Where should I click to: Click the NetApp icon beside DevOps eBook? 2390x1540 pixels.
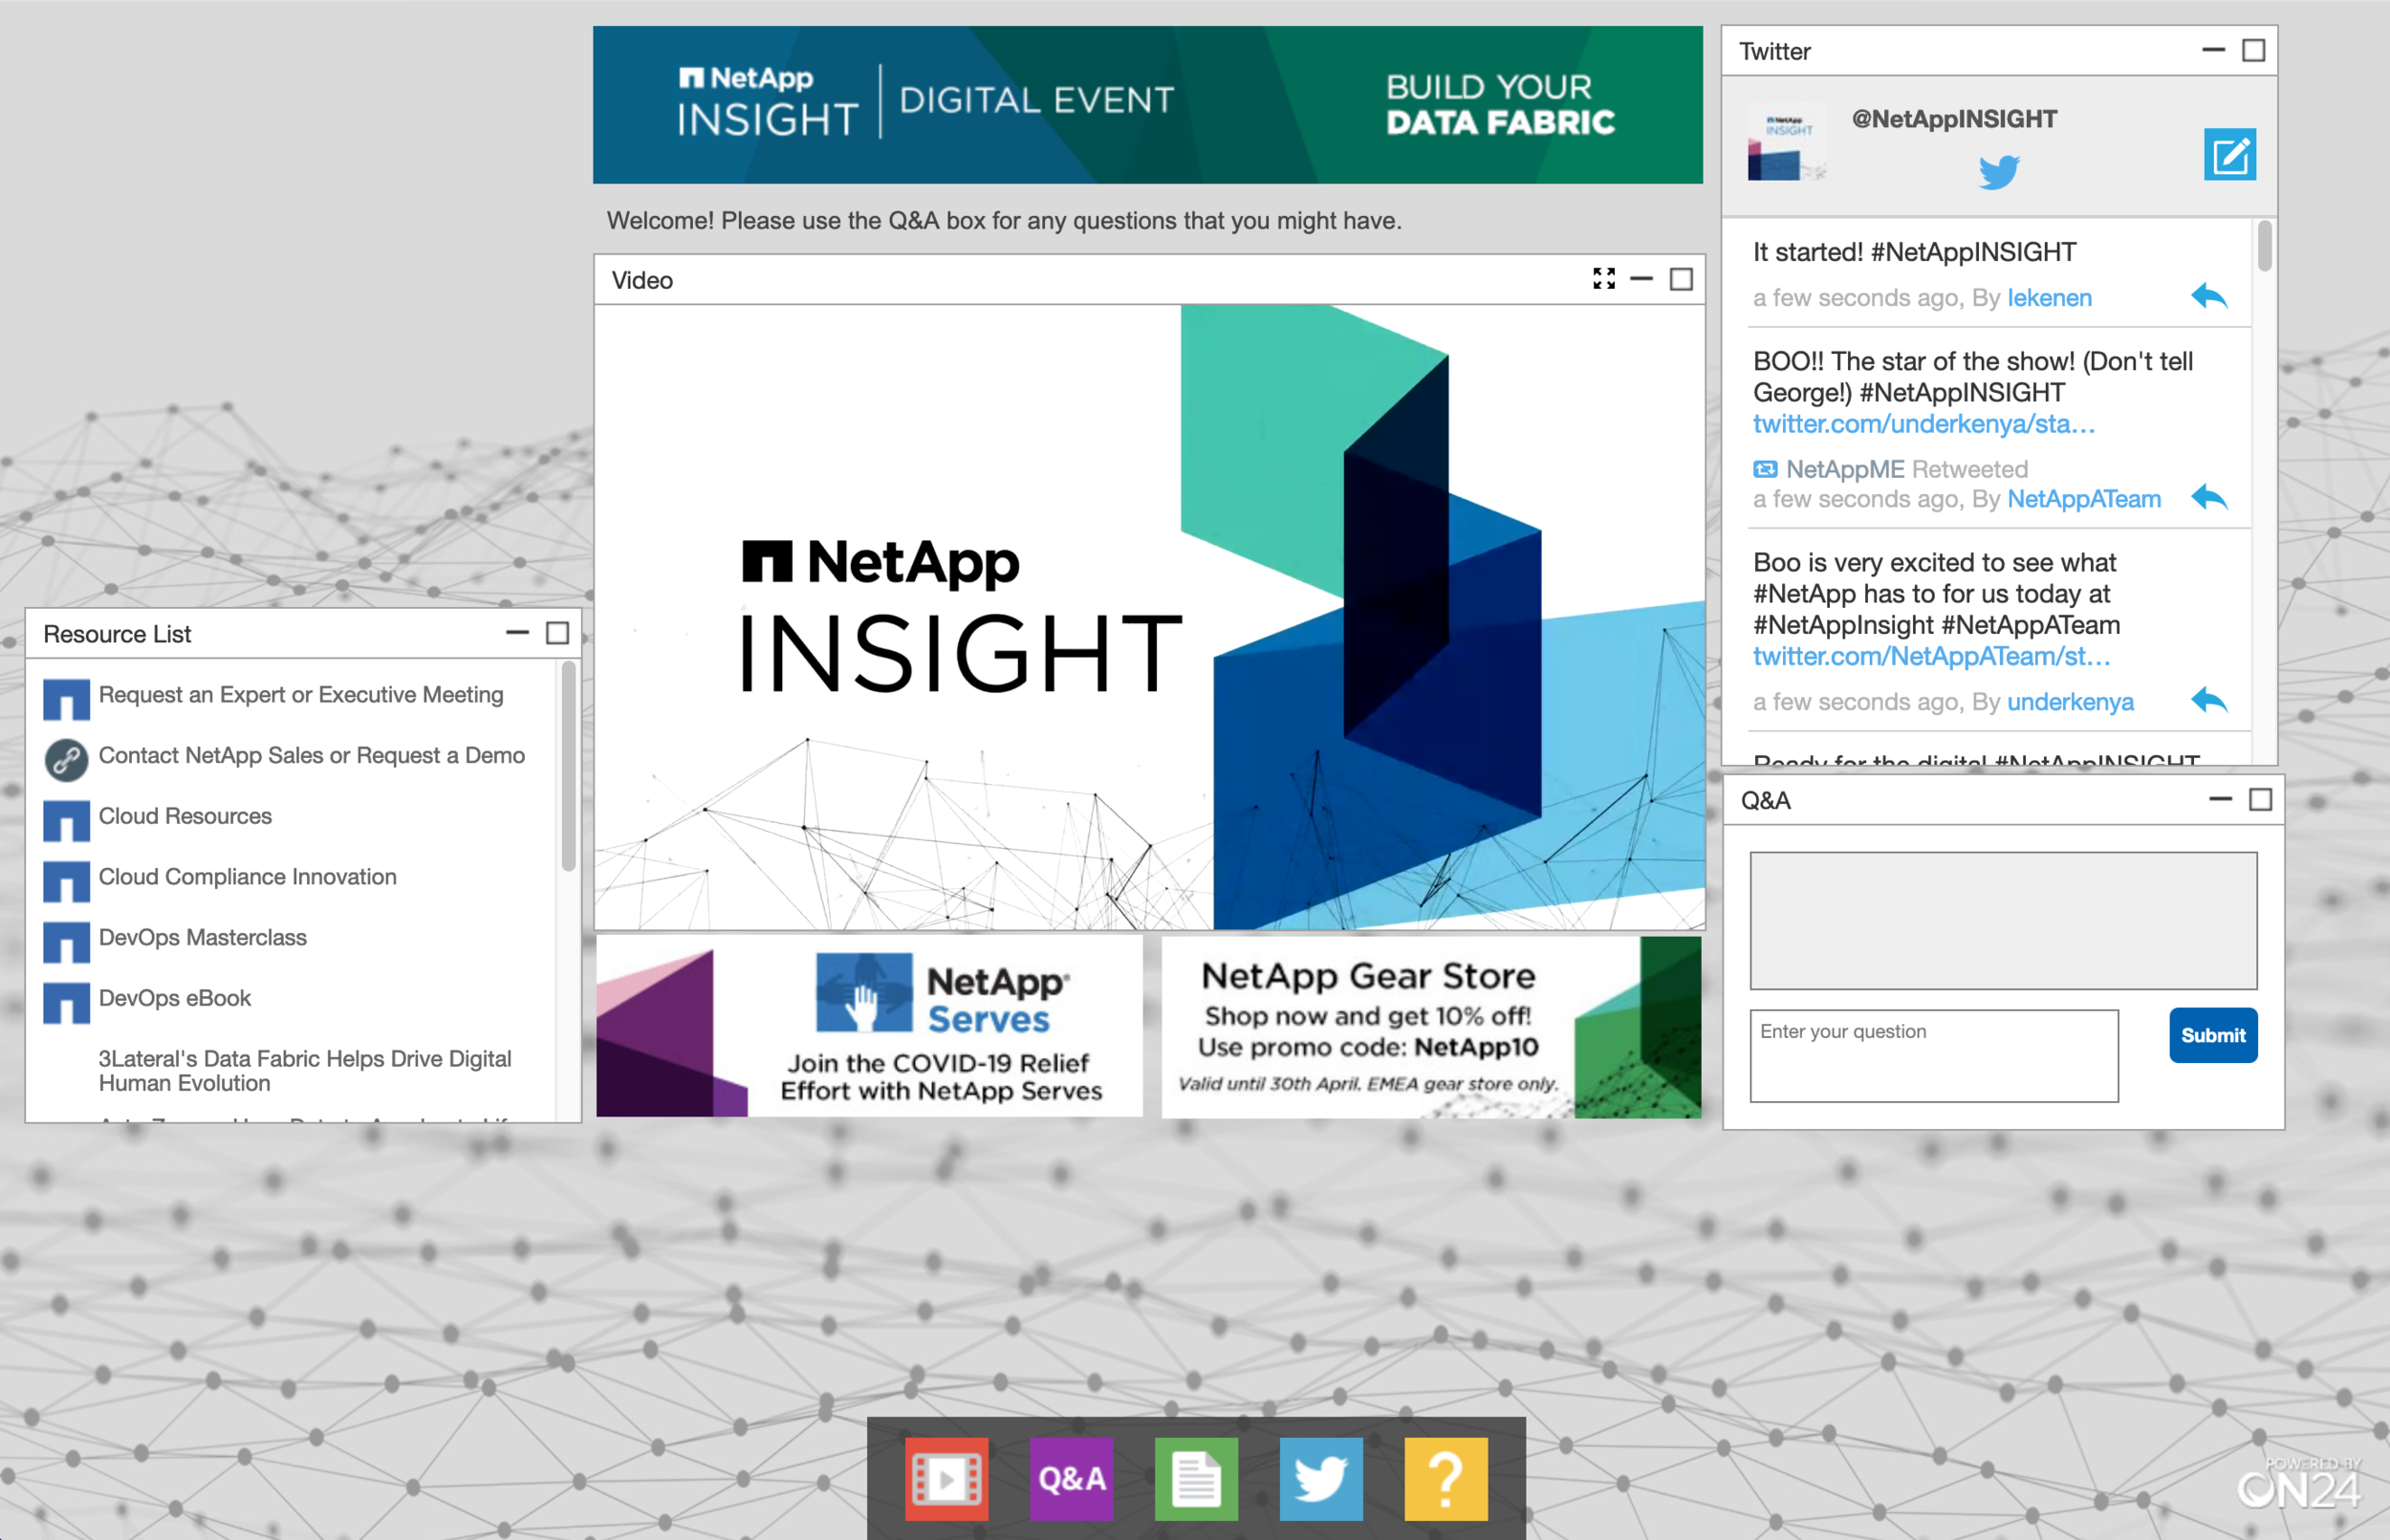66,1003
